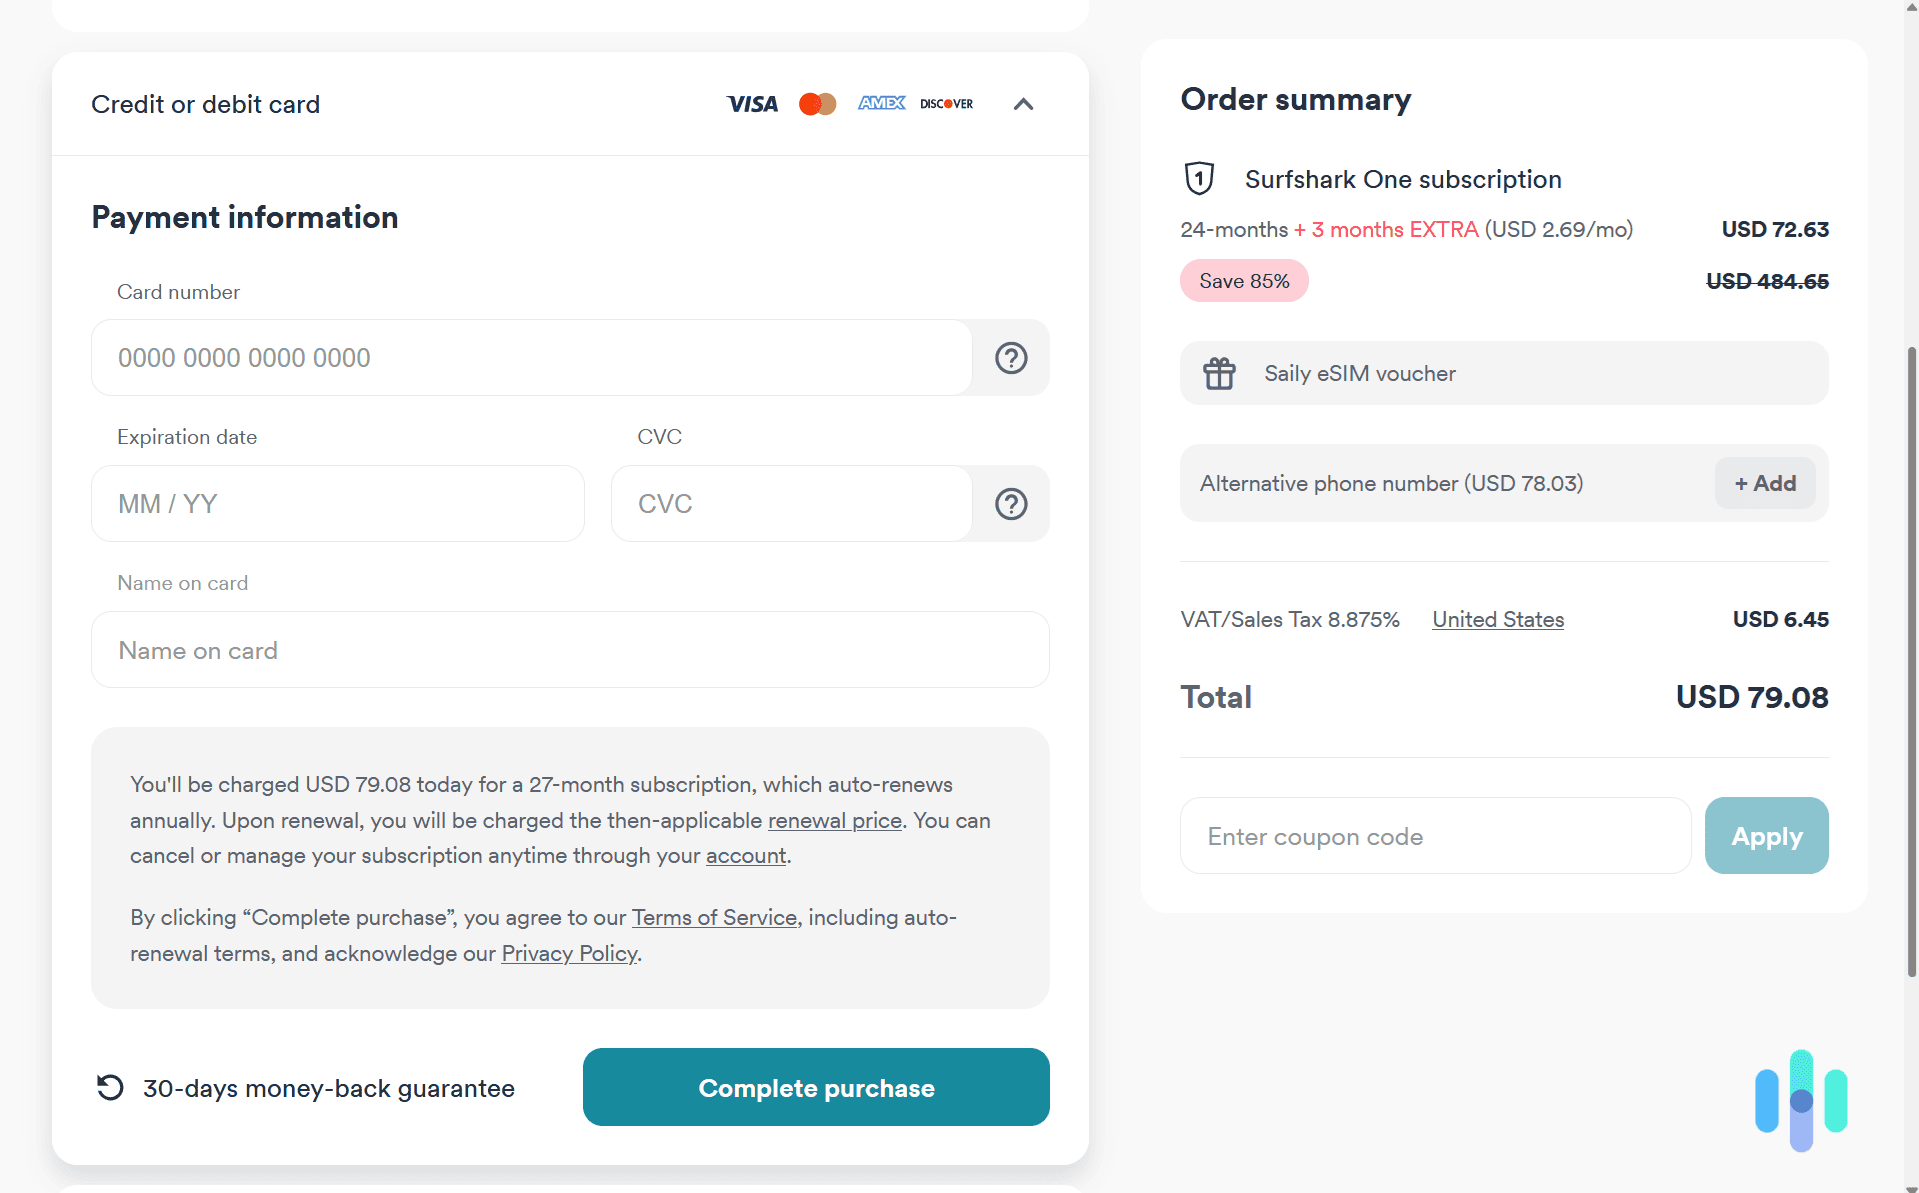Change tax region from United States
The image size is (1919, 1193).
1497,619
